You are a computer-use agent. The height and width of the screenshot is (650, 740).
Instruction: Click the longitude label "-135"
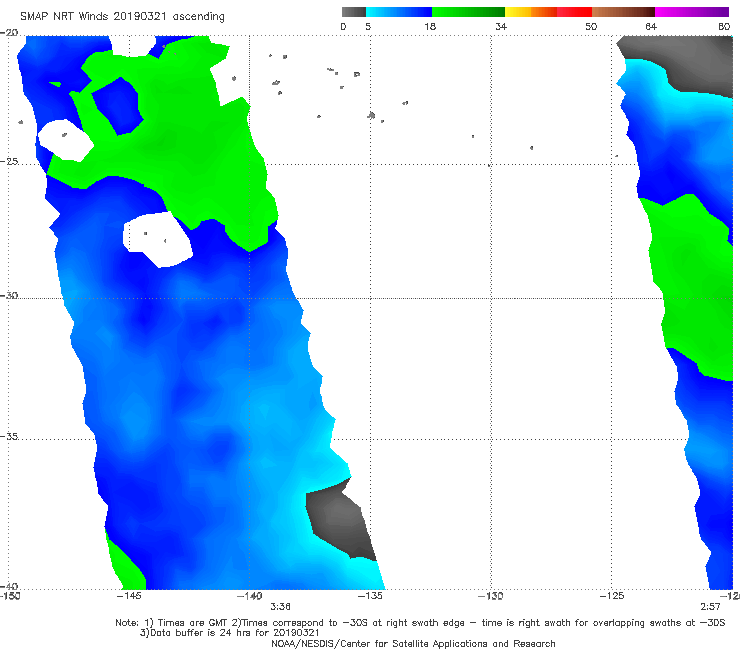coord(370,596)
